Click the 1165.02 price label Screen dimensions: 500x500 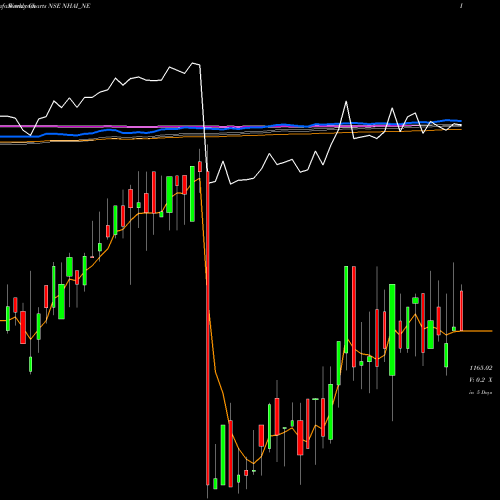coord(481,368)
